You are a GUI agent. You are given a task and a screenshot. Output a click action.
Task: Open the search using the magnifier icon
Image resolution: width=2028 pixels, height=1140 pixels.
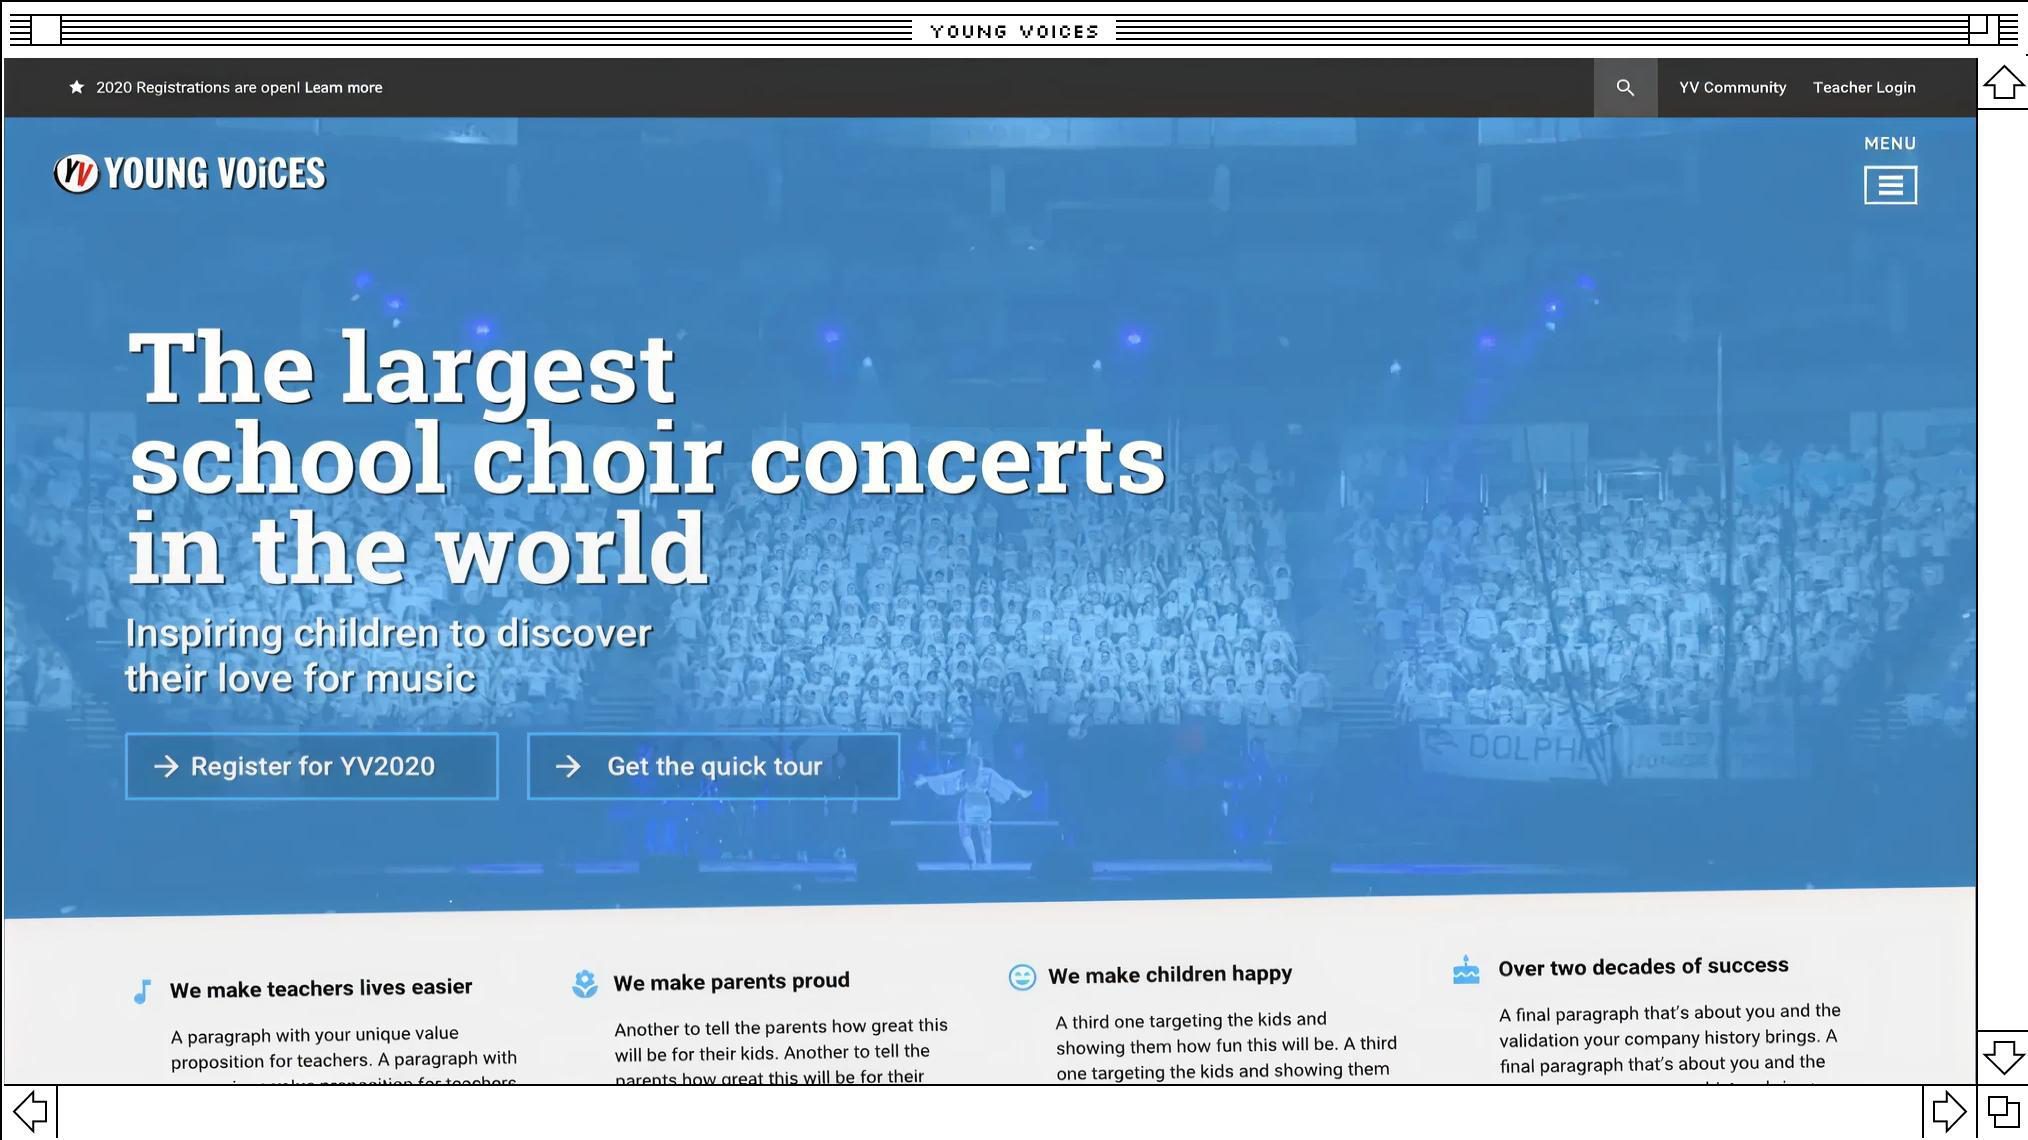point(1625,87)
